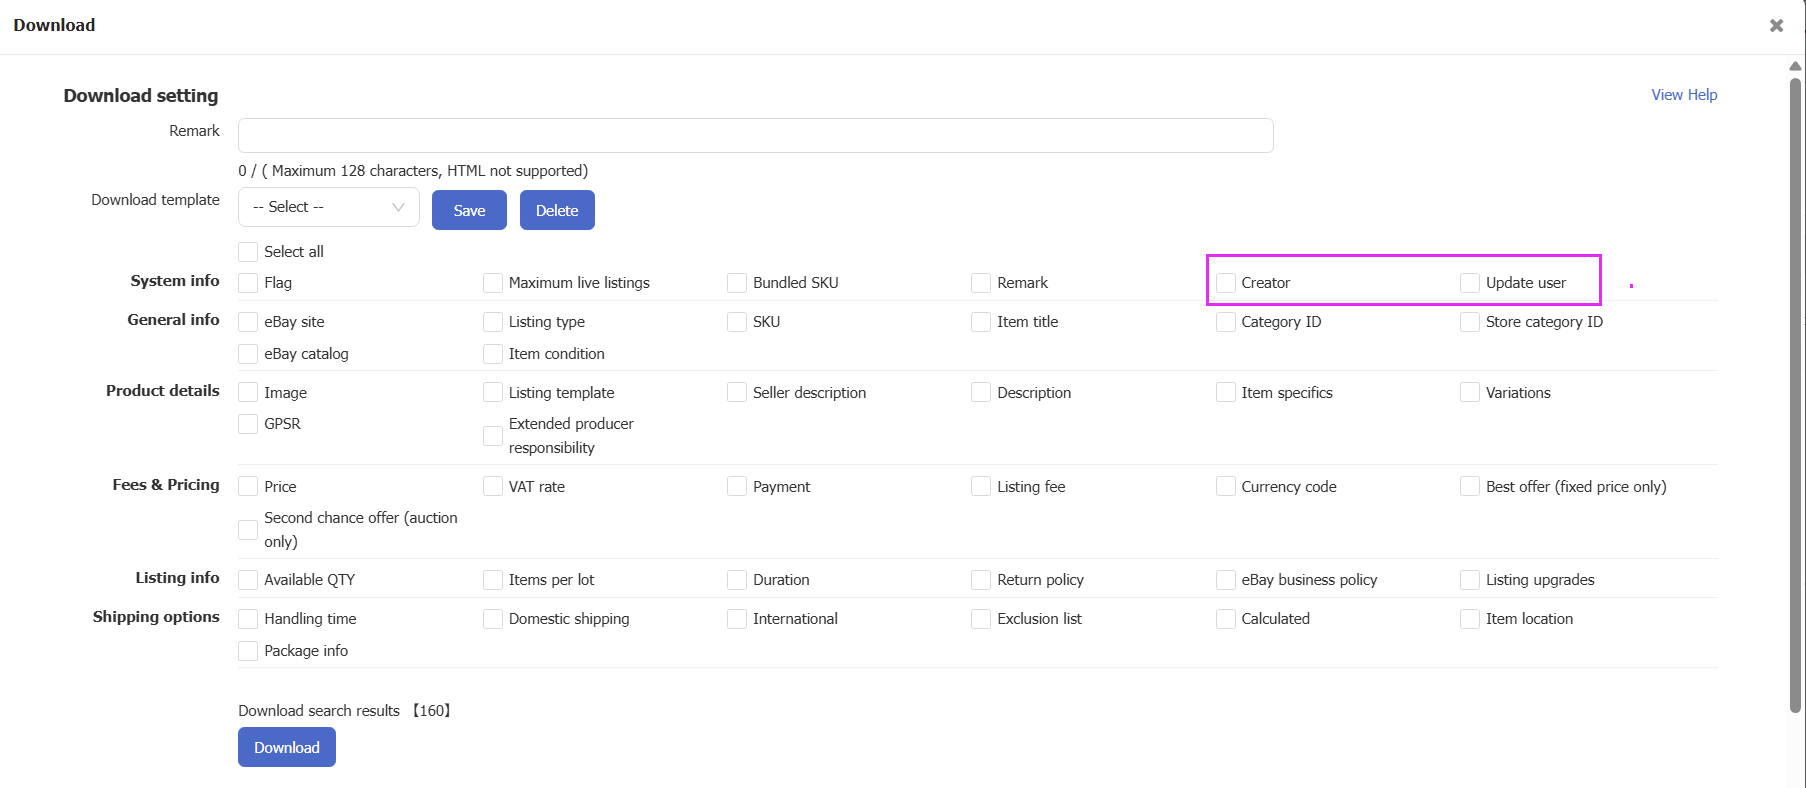
Task: Tick the Select all checkbox
Action: point(248,252)
